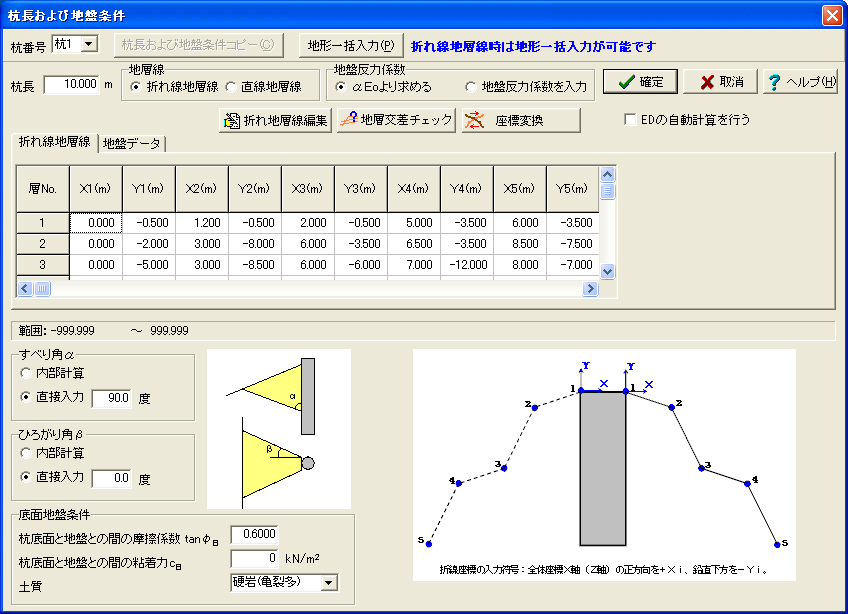Viewport: 848px width, 614px height.
Task: Click the 座標変換 transform icon
Action: coord(474,120)
